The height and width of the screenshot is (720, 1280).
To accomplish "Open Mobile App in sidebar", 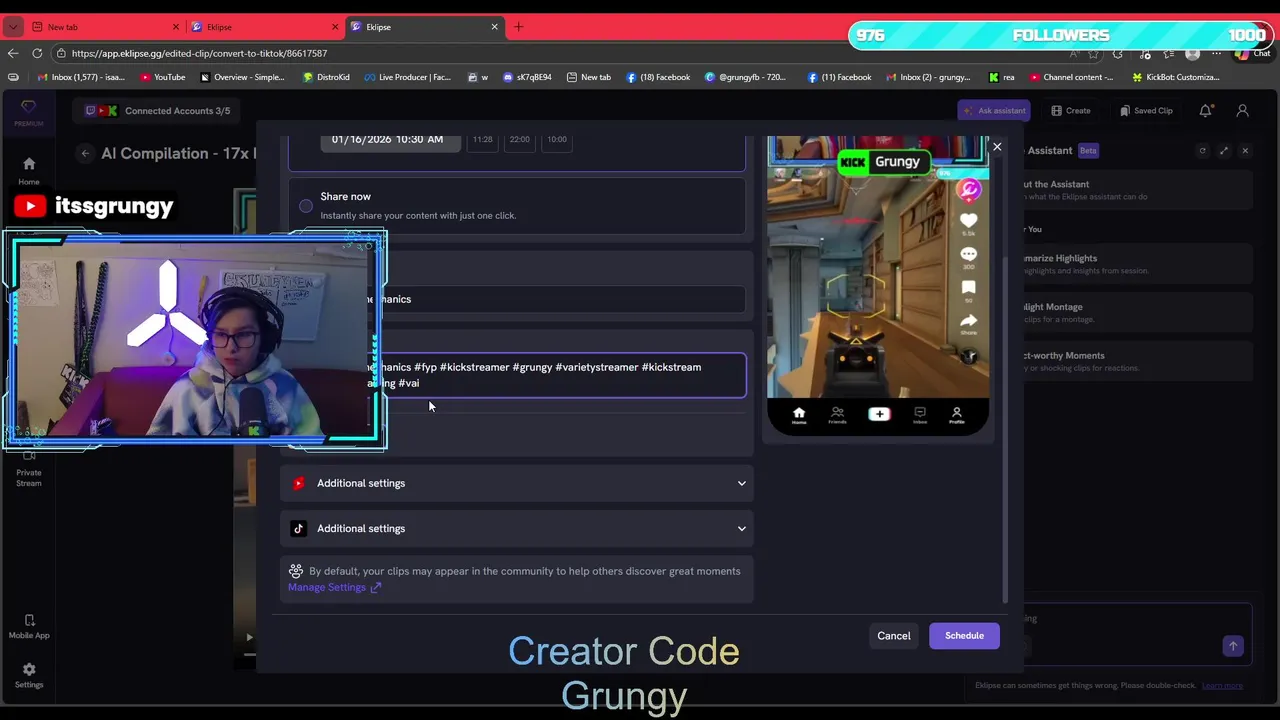I will (29, 627).
